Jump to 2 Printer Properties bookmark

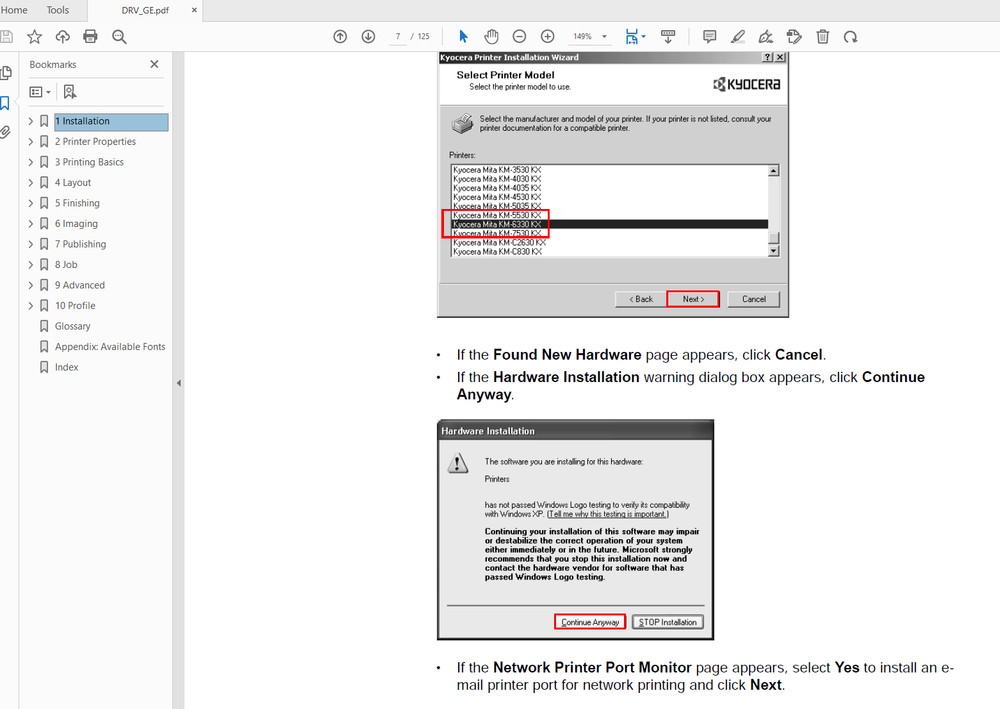[x=95, y=142]
